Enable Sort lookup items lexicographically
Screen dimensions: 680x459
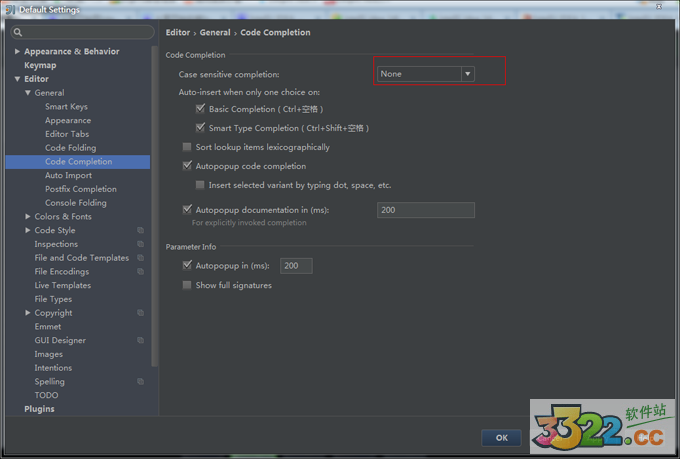click(187, 147)
